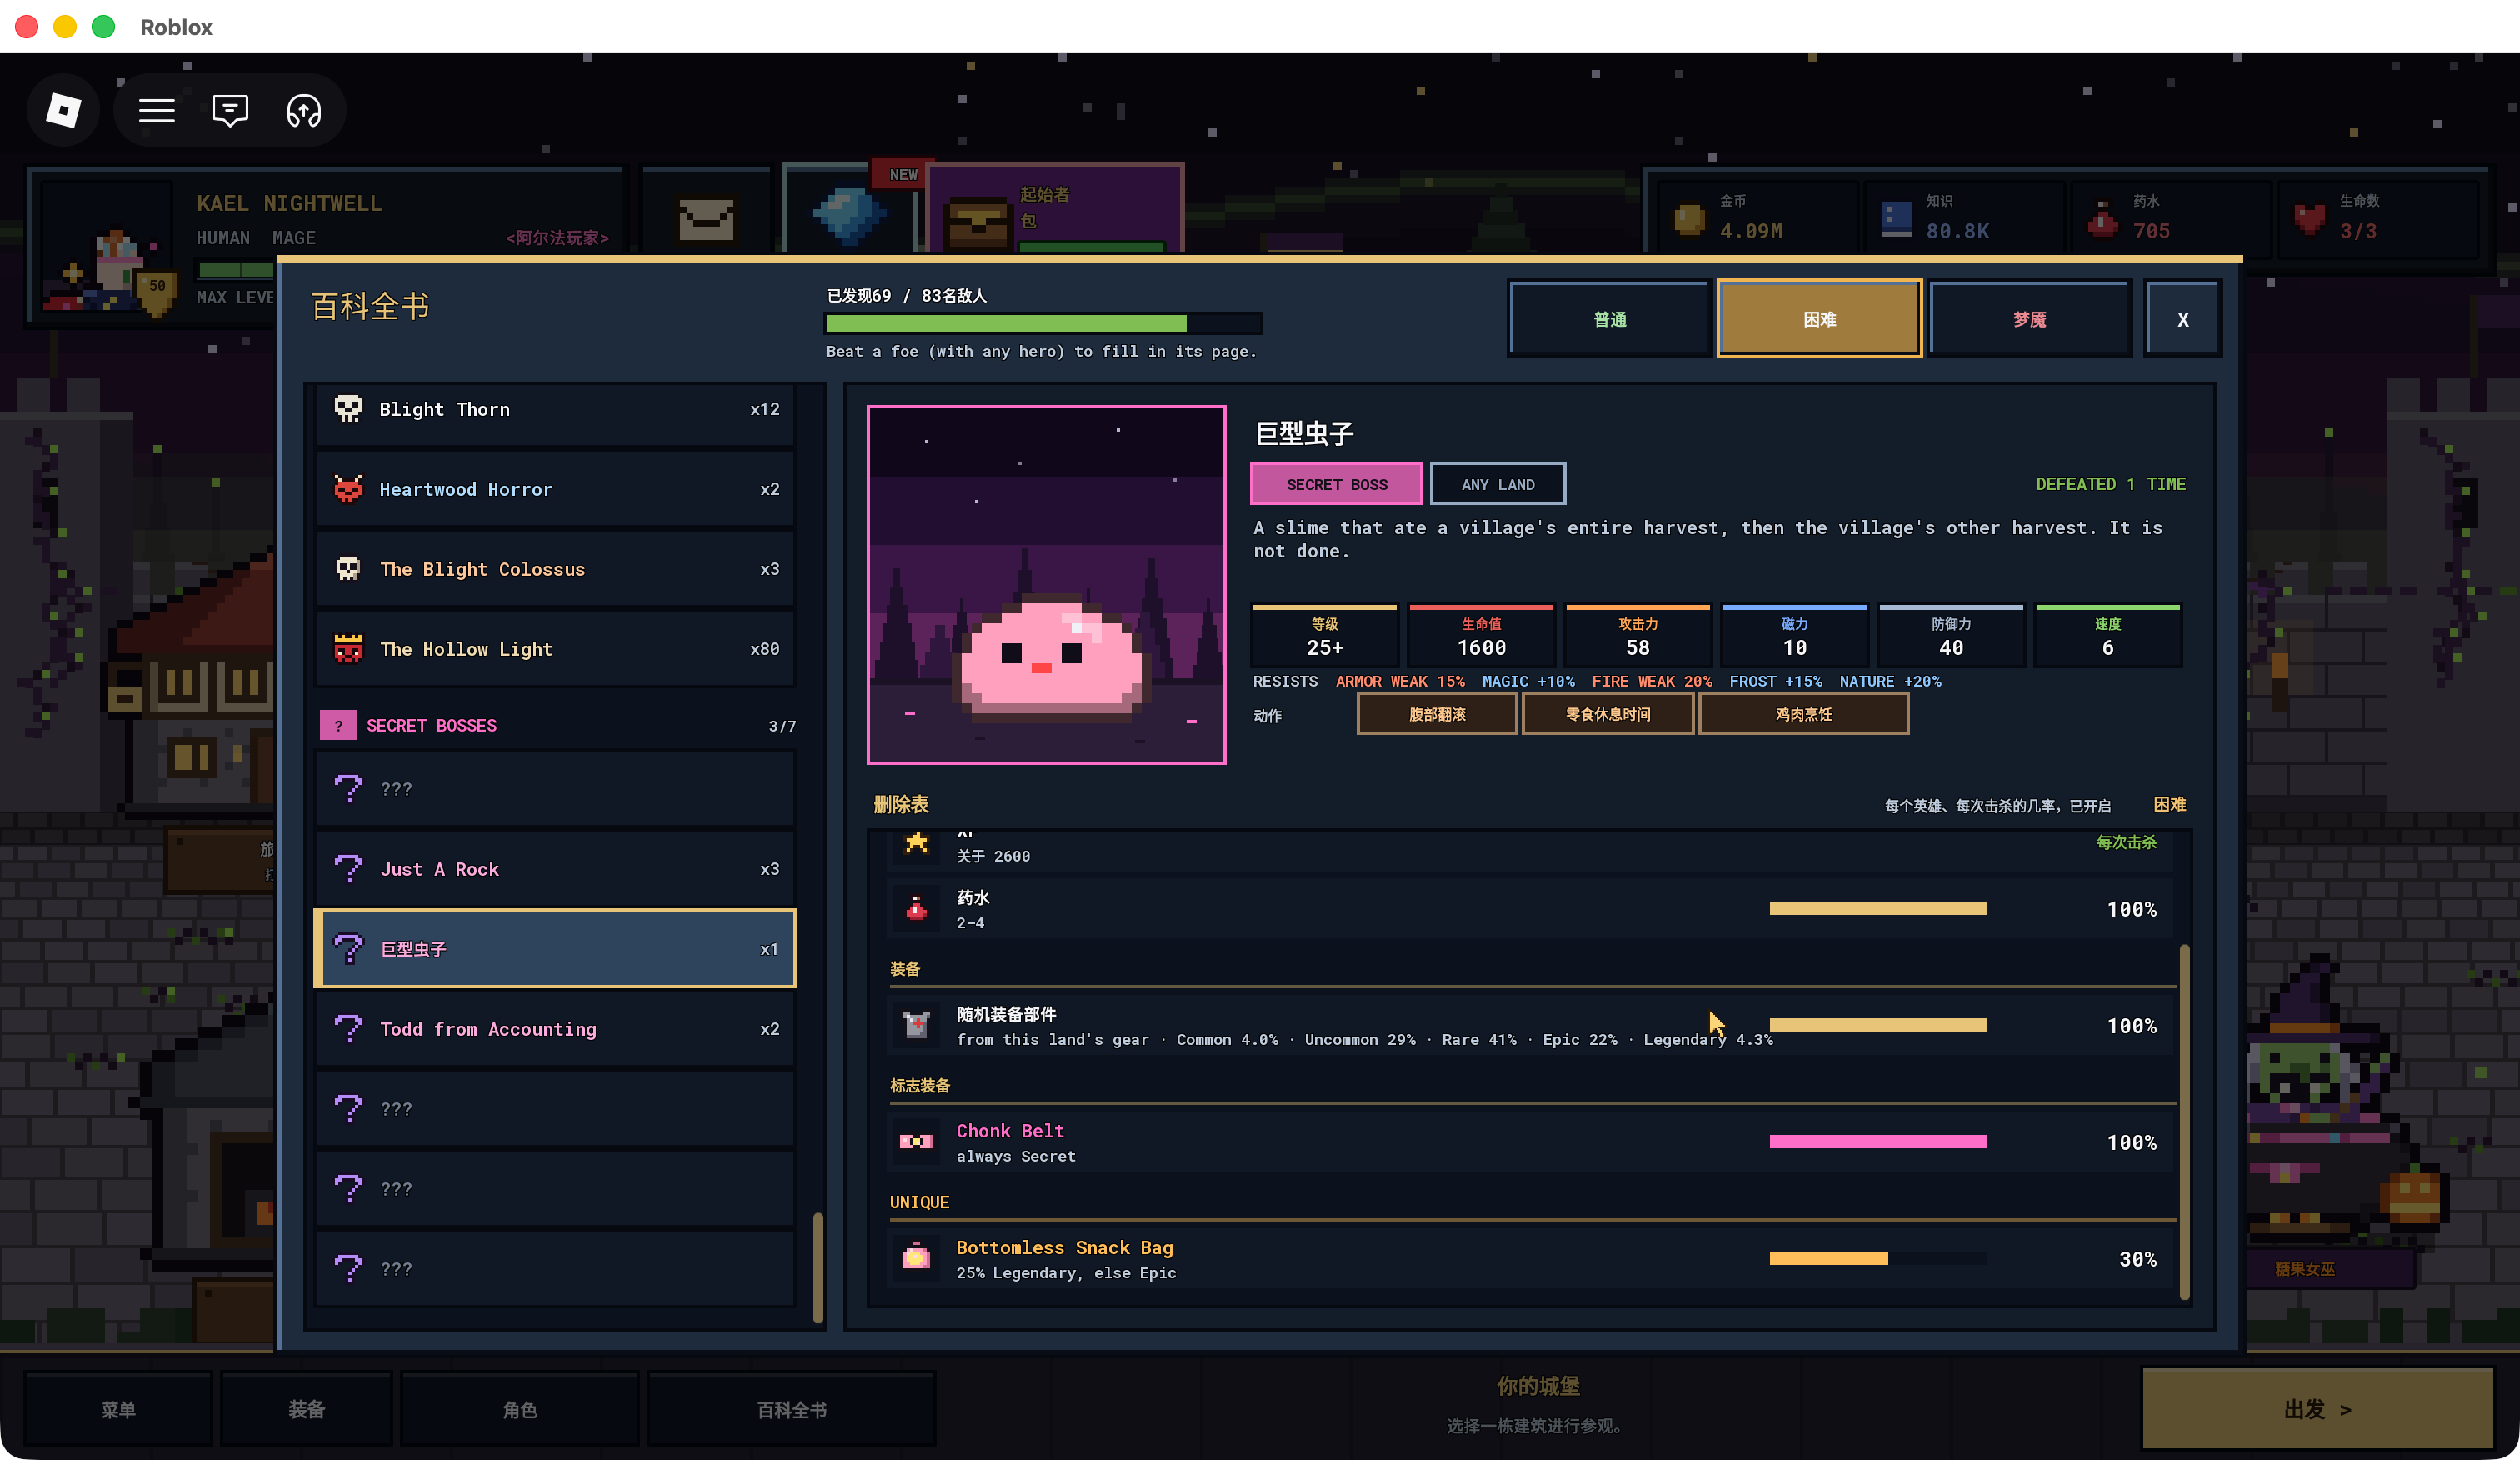Click the random gear piece icon
The image size is (2520, 1460).
click(916, 1024)
